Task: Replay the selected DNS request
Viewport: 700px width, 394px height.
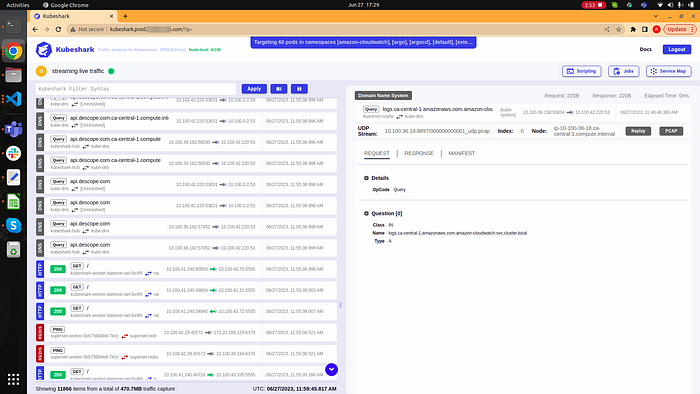Action: tap(638, 131)
